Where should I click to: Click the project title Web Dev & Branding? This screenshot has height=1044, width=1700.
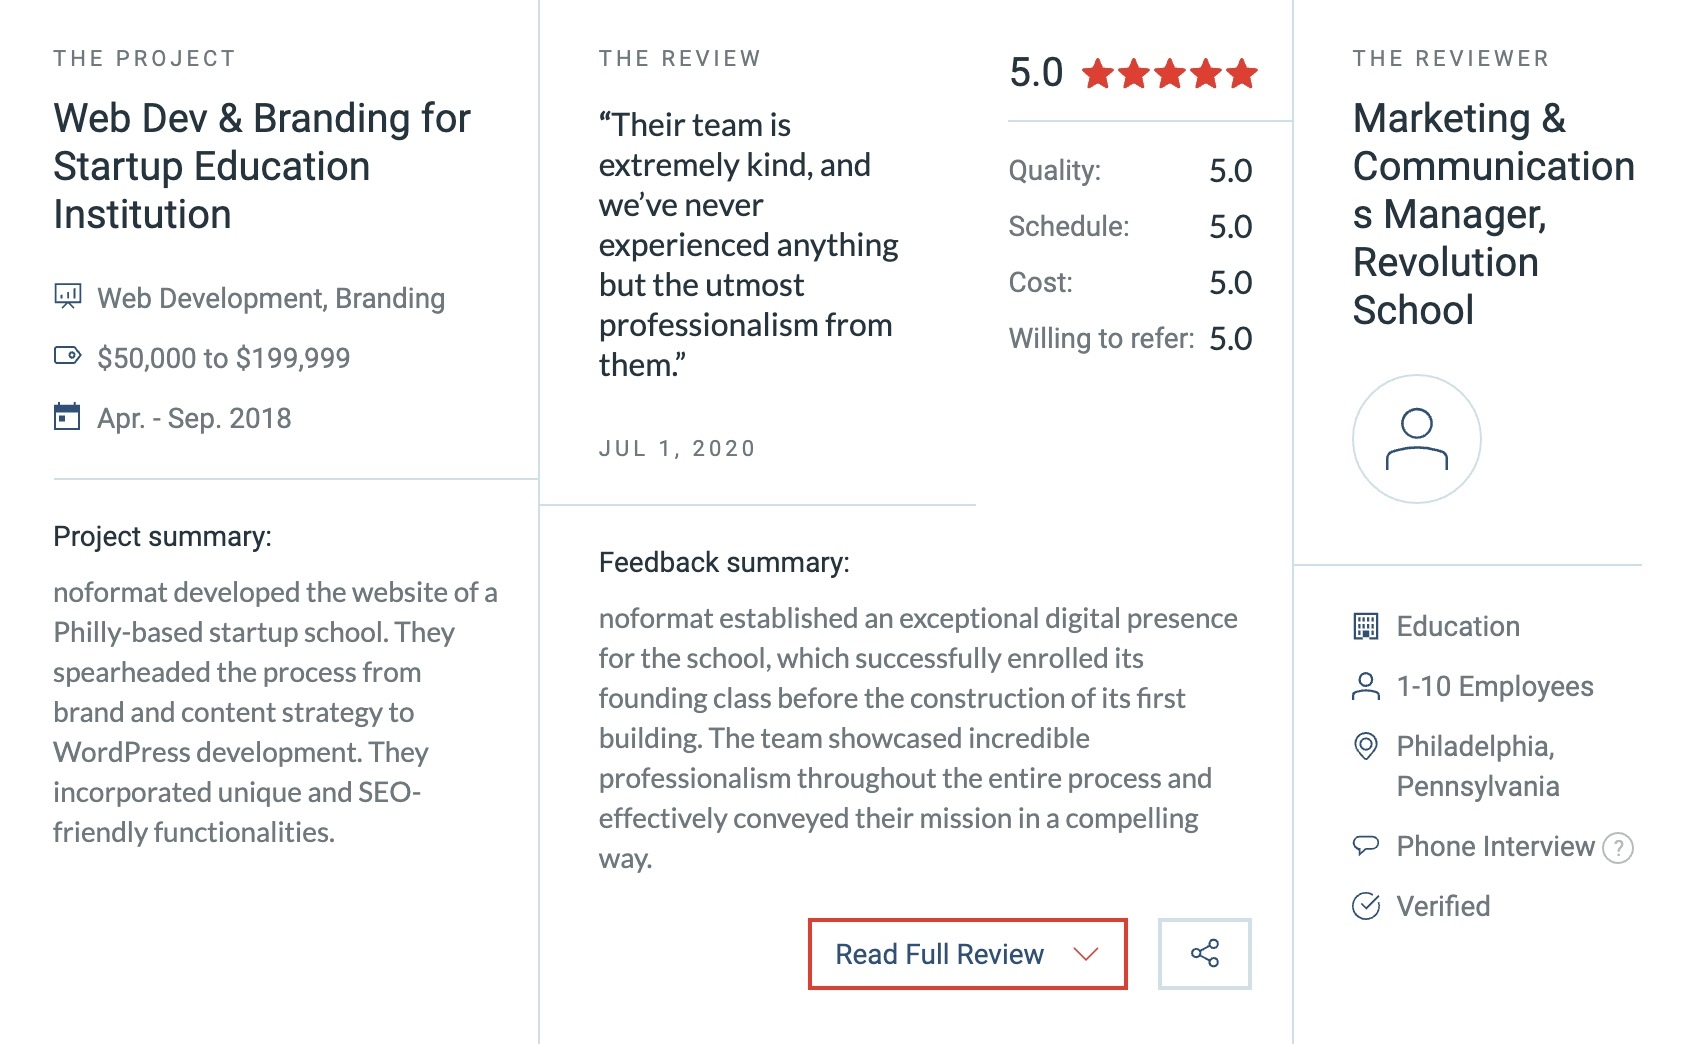[x=262, y=166]
